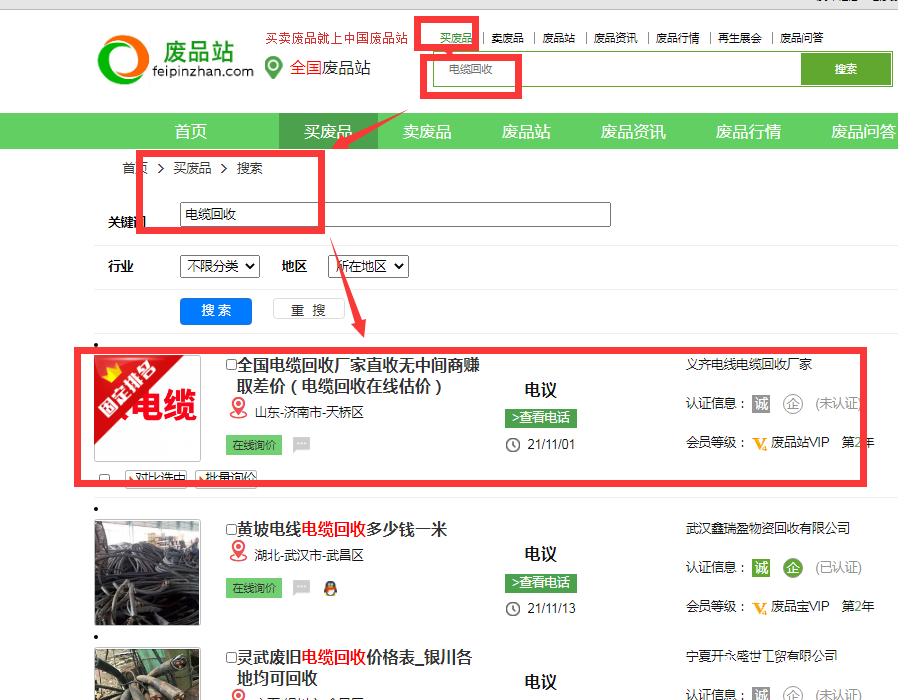Screen dimensions: 898x700
Task: Select 废品问答 in the top search tabs
Action: pyautogui.click(x=802, y=38)
